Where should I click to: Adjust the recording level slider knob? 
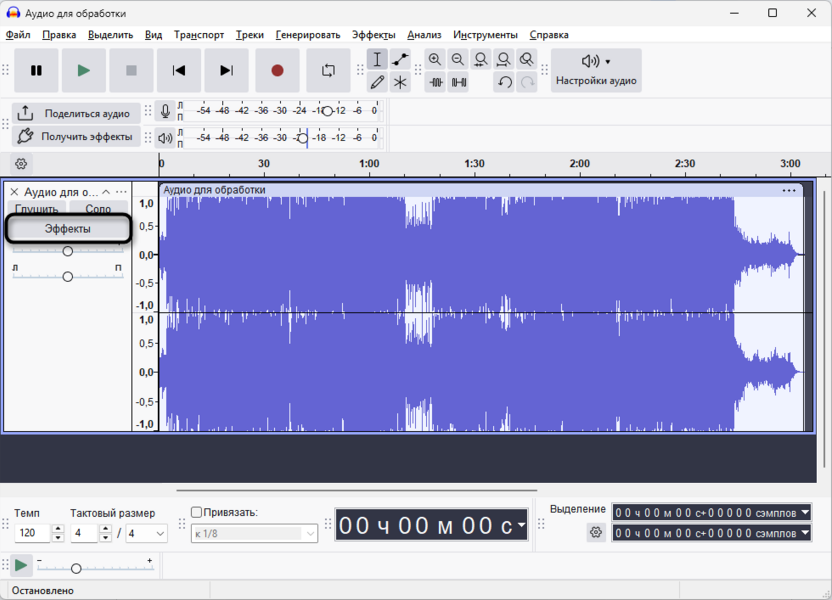pos(327,111)
